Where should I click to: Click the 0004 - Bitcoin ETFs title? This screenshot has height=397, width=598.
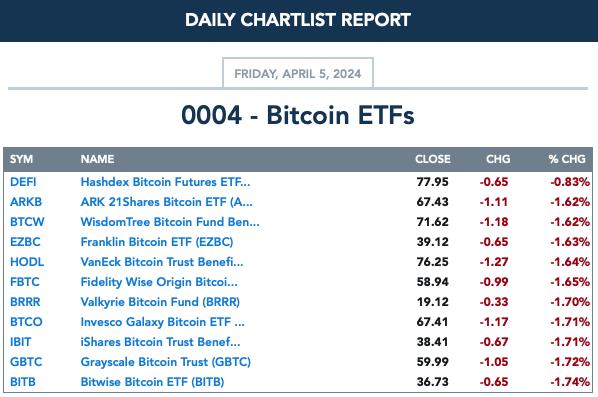click(298, 115)
